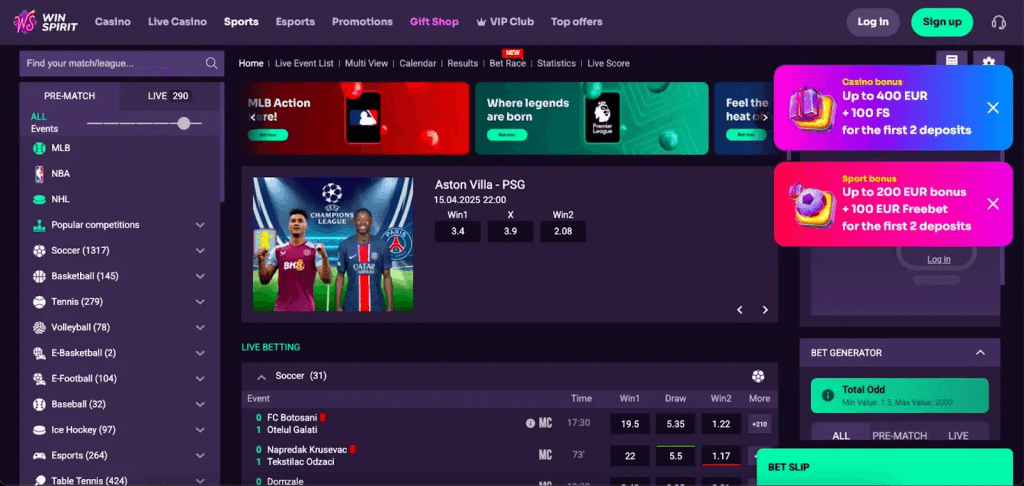Select draw odds 5.35 for FC Botosani

[676, 424]
